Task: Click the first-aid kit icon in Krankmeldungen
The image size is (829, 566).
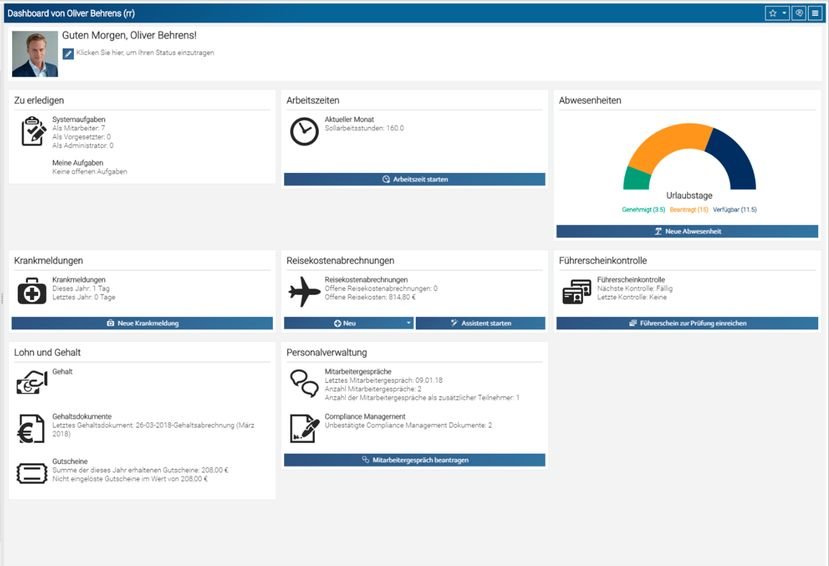Action: [x=32, y=291]
